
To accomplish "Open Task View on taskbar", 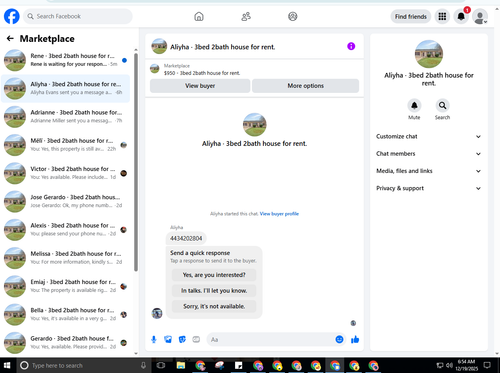I will pyautogui.click(x=161, y=365).
